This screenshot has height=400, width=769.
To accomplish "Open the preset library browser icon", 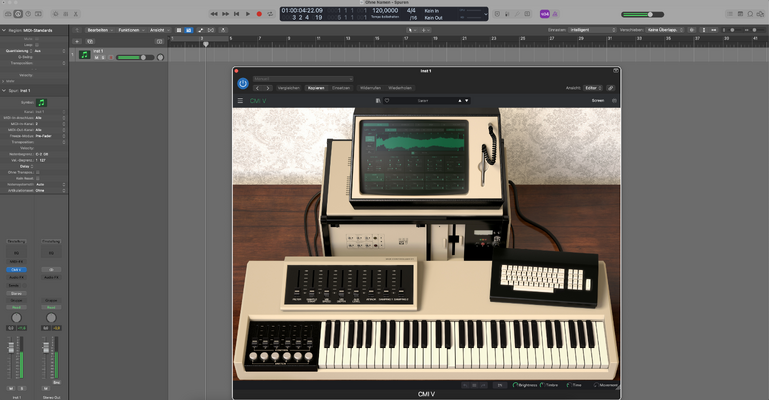I will (x=378, y=100).
